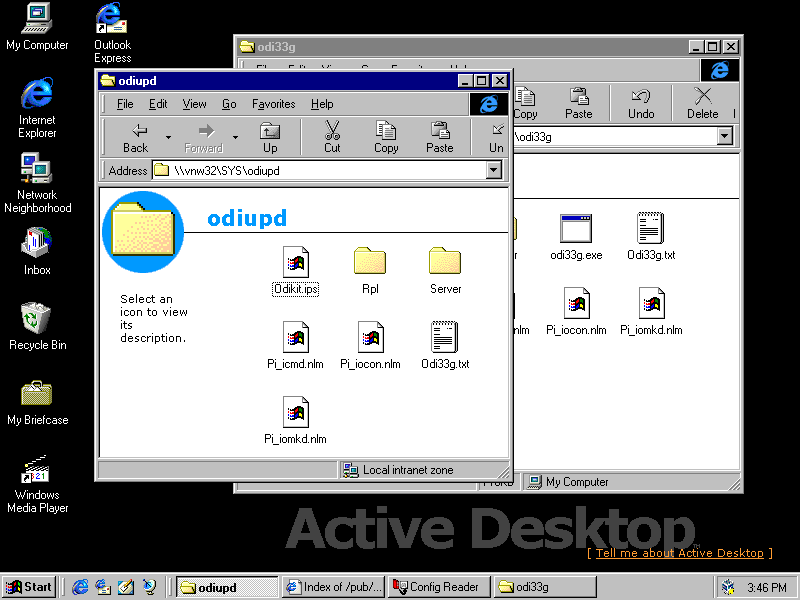Viewport: 800px width, 600px height.
Task: Select the Server folder
Action: 445,270
